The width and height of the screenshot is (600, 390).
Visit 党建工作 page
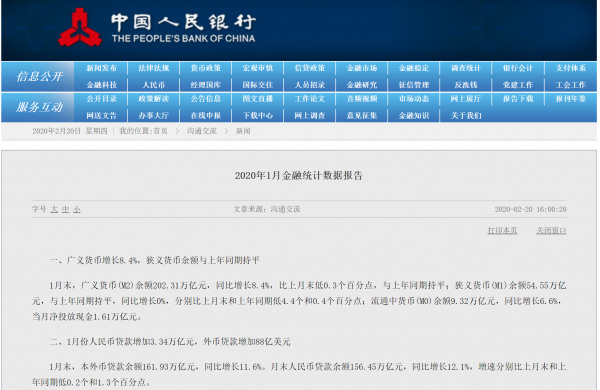click(518, 85)
